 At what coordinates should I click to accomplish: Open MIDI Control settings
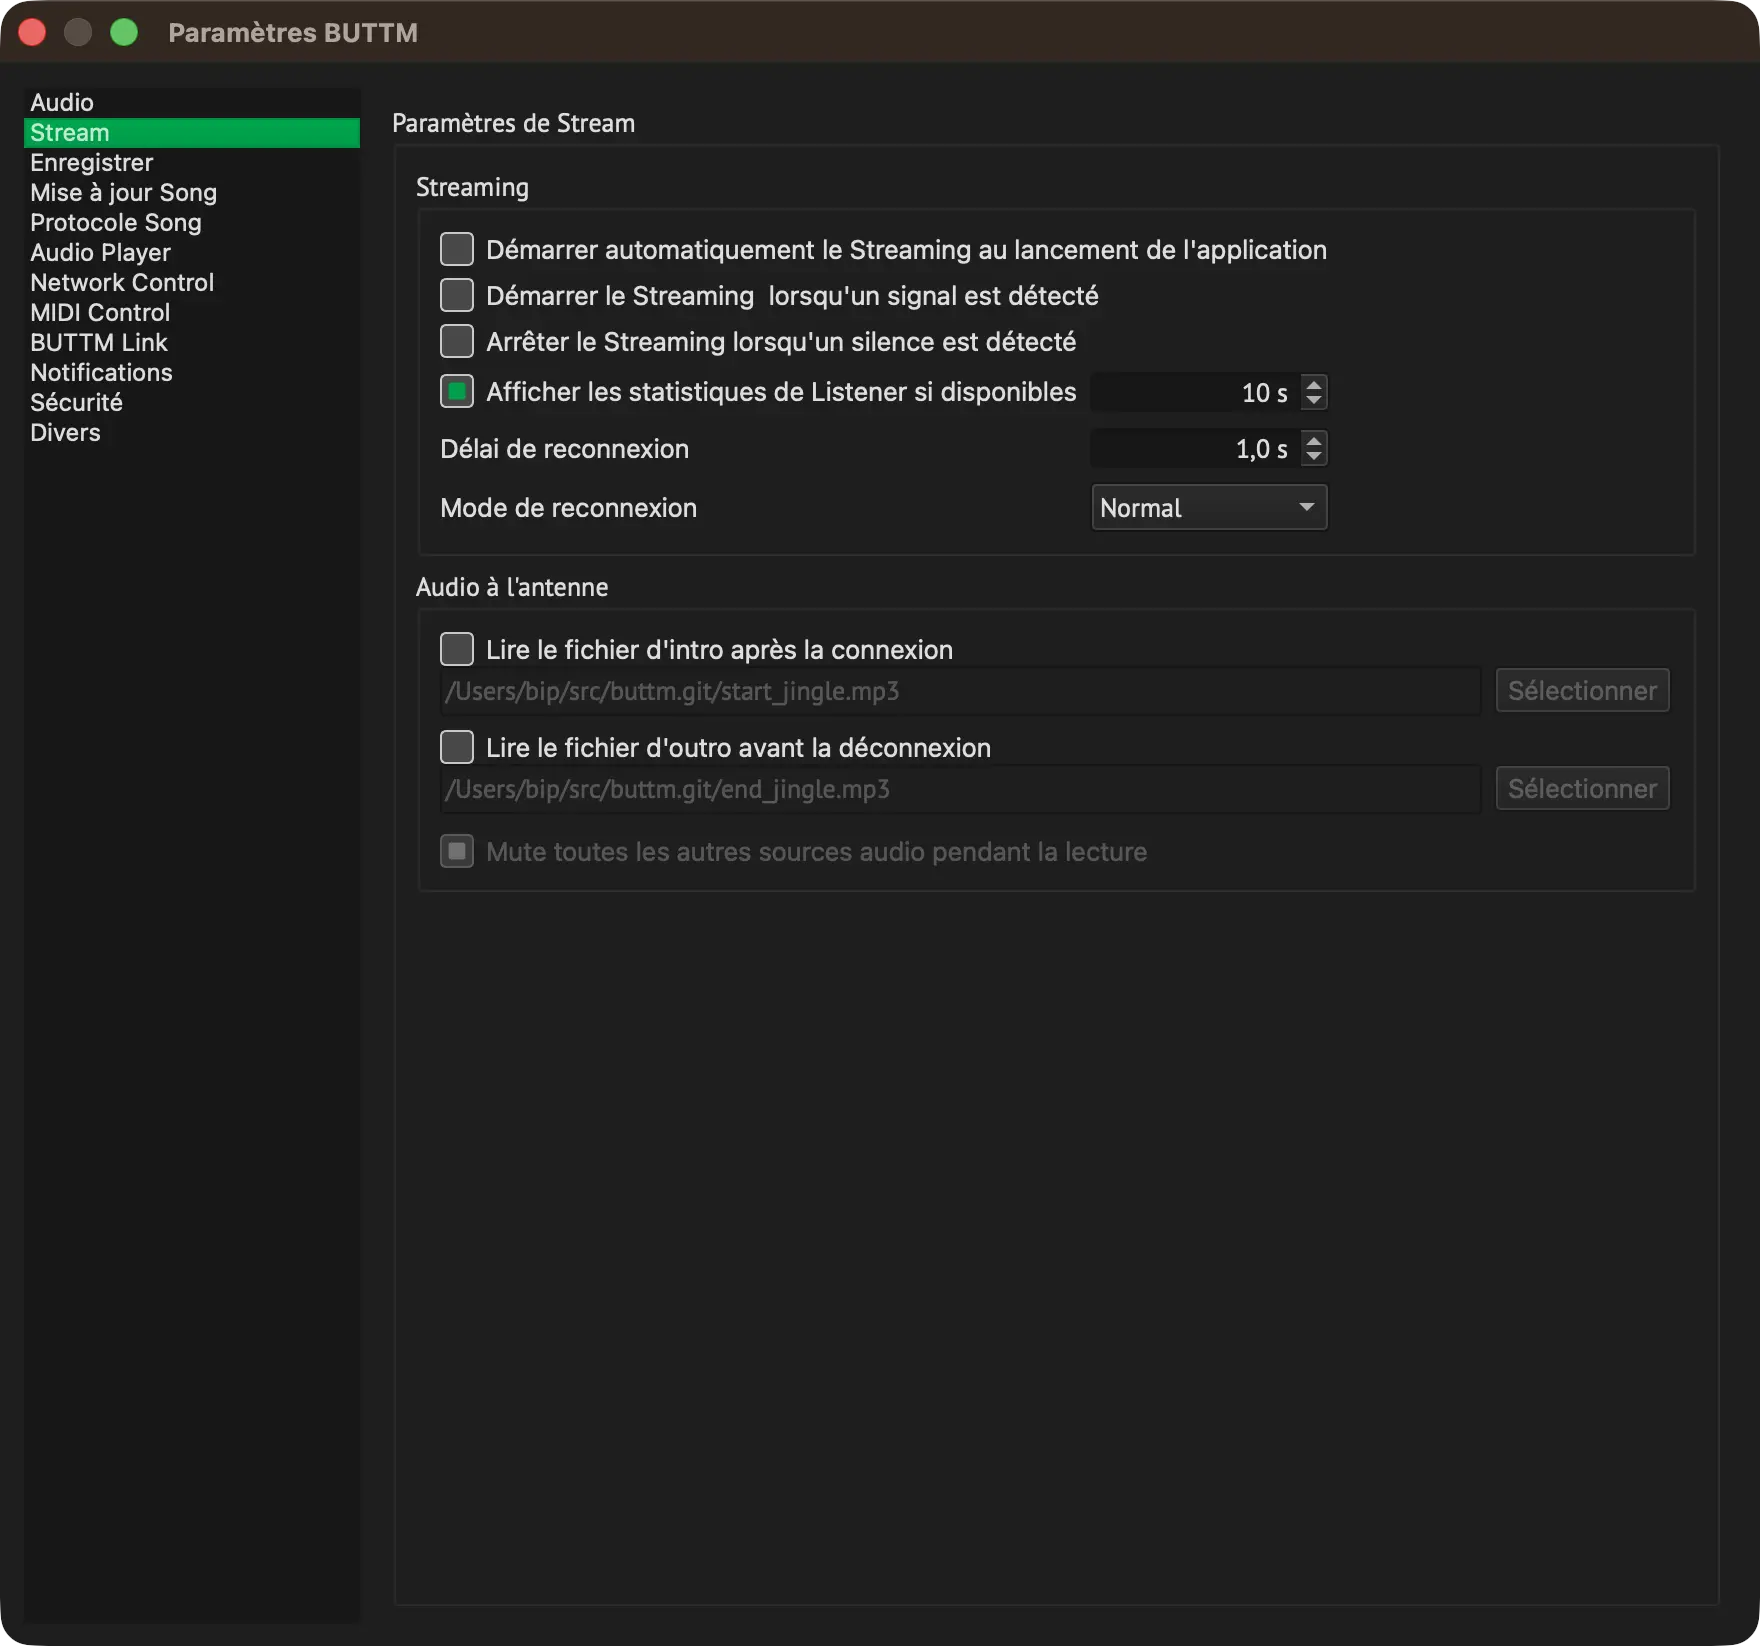(191, 312)
